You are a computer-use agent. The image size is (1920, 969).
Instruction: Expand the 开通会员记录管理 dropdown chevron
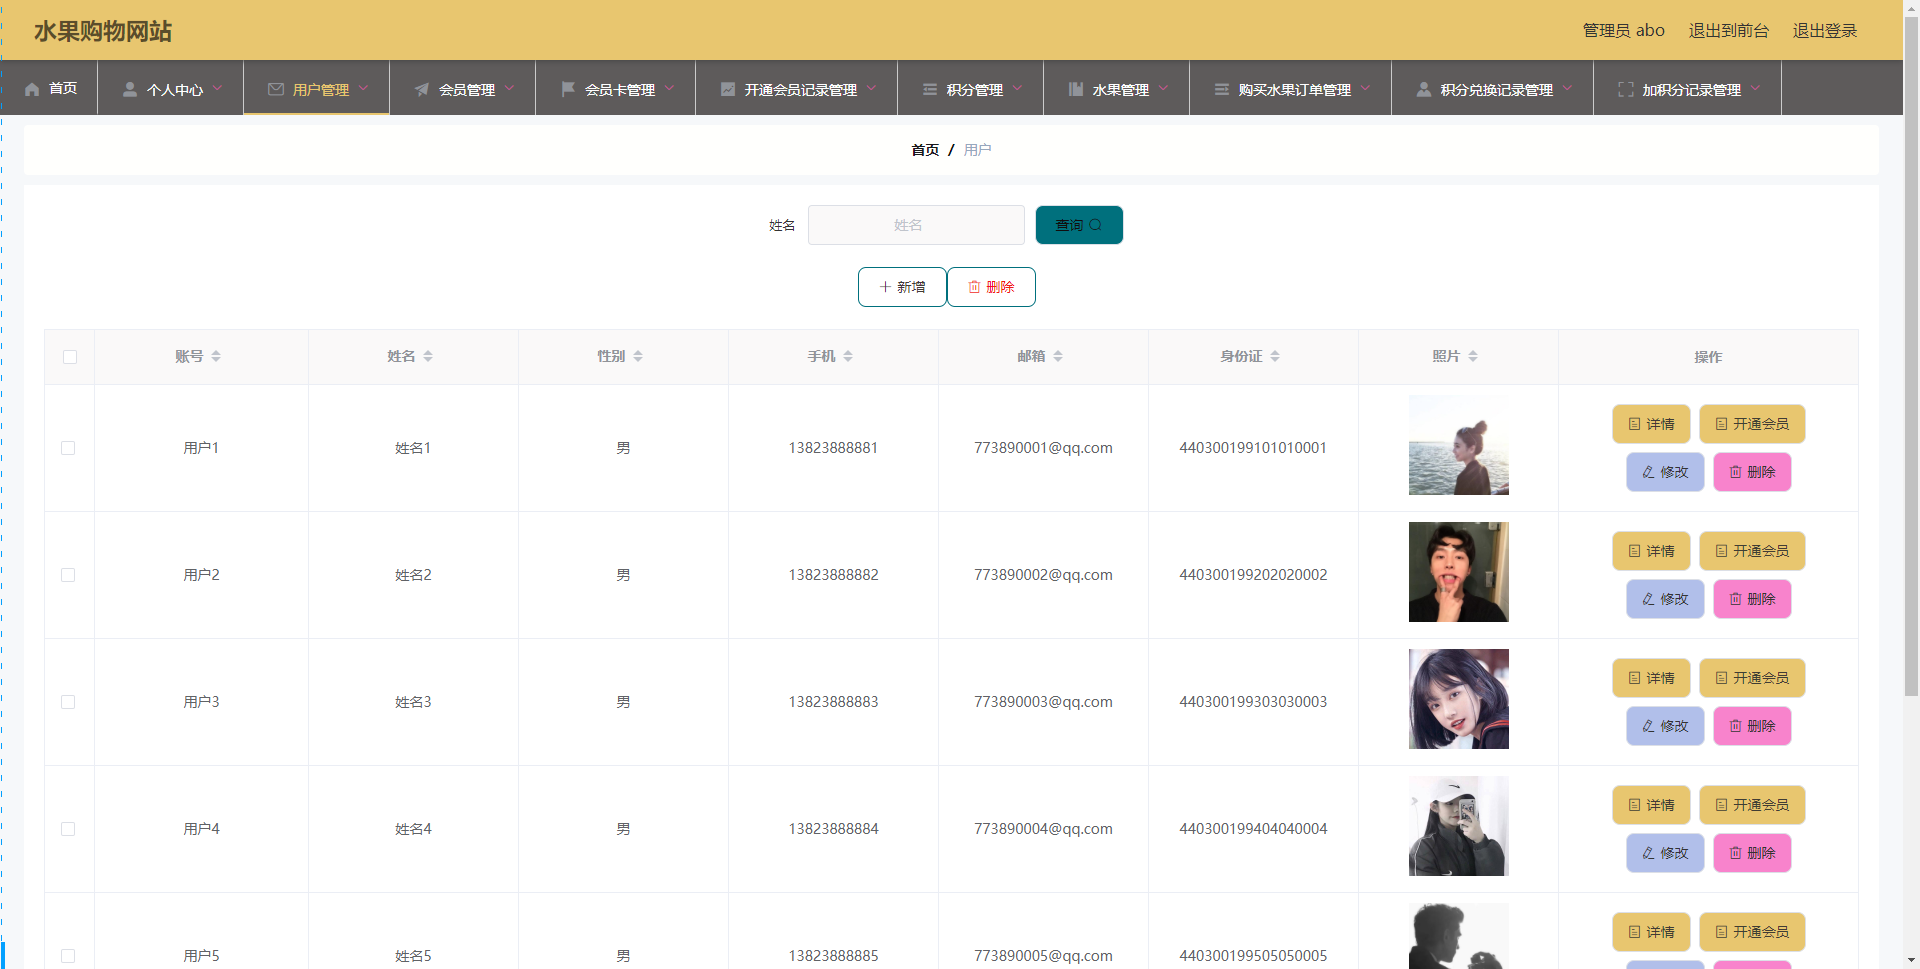(871, 88)
